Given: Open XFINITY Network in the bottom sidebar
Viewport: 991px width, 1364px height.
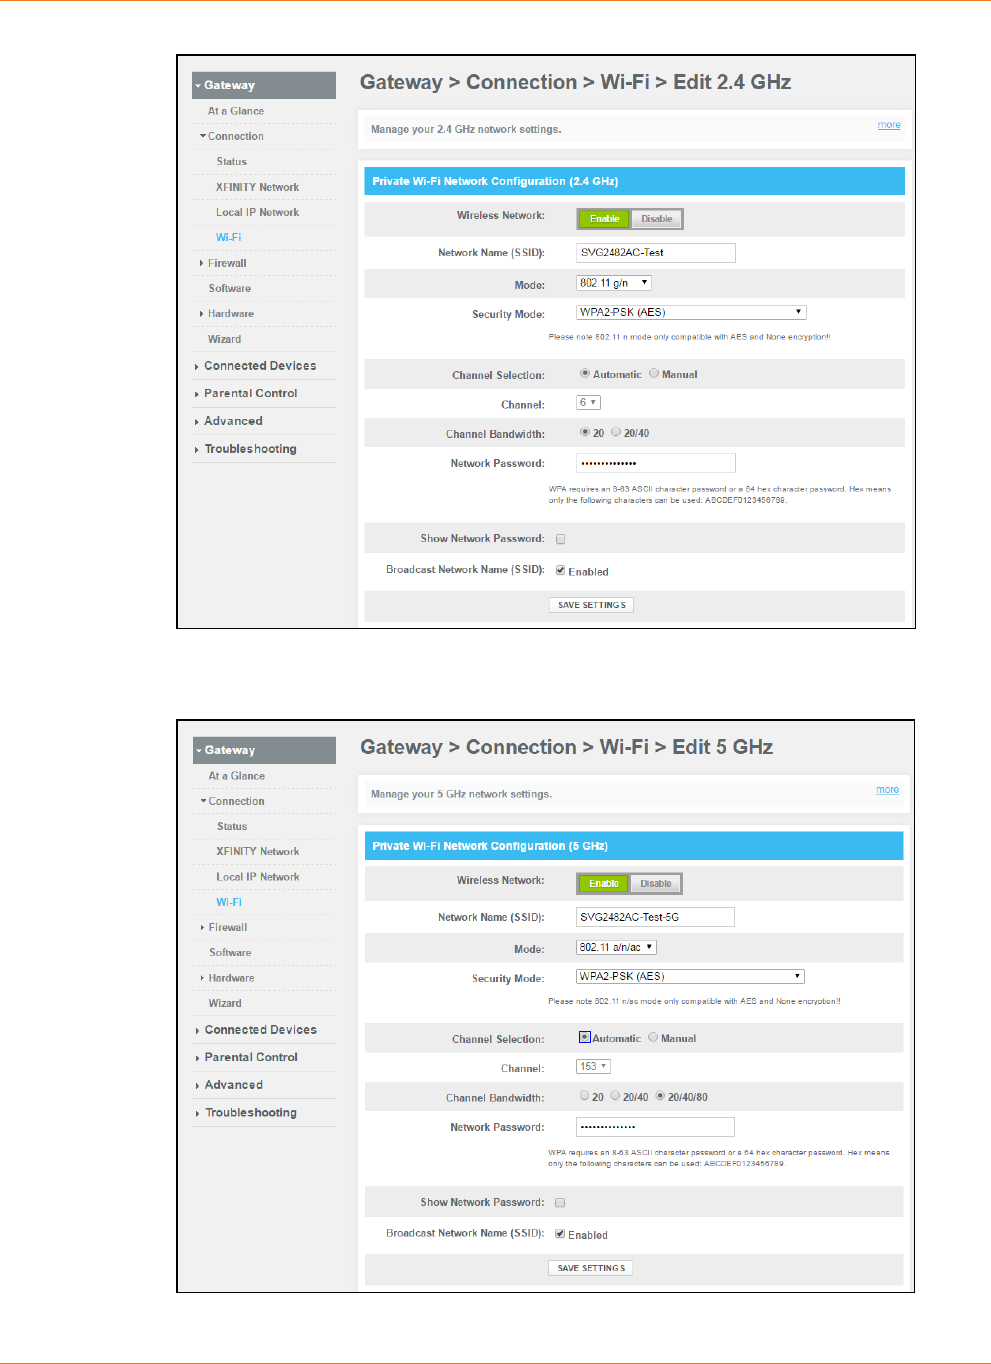Looking at the screenshot, I should [258, 852].
